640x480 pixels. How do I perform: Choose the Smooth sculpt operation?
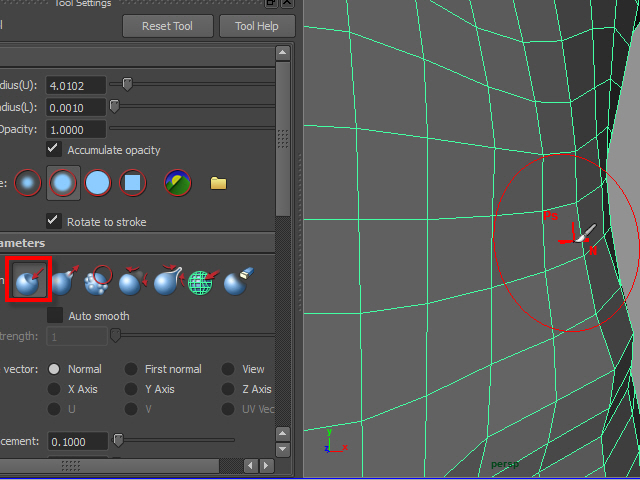click(x=99, y=282)
